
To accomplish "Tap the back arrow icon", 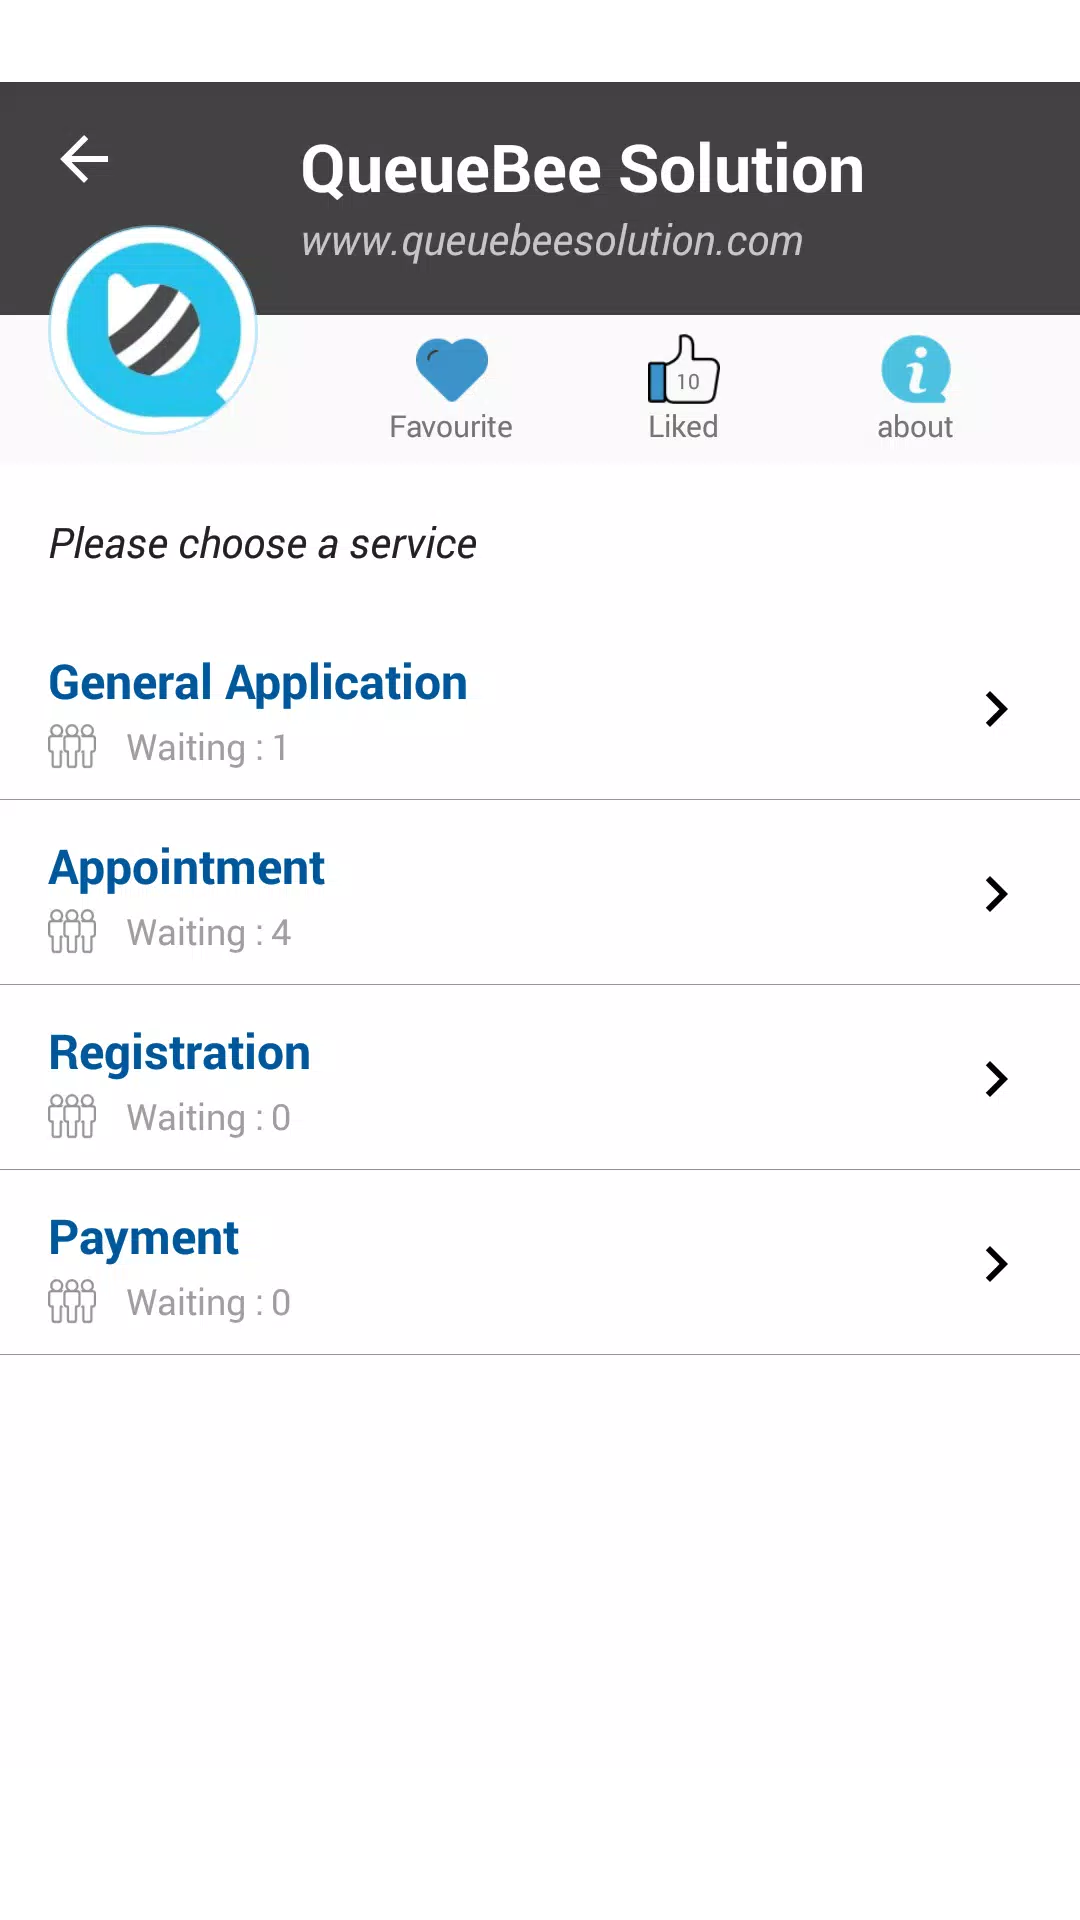I will (84, 159).
